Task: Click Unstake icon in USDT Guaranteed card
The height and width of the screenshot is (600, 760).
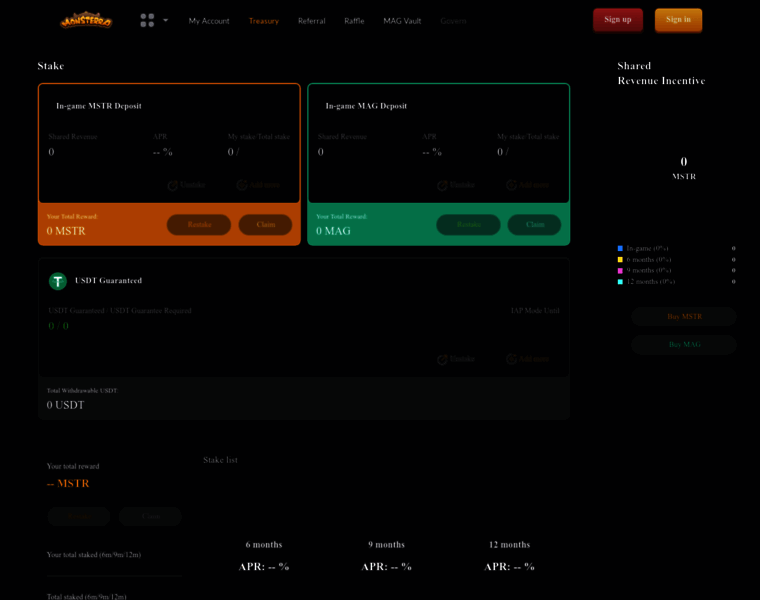Action: pyautogui.click(x=442, y=360)
